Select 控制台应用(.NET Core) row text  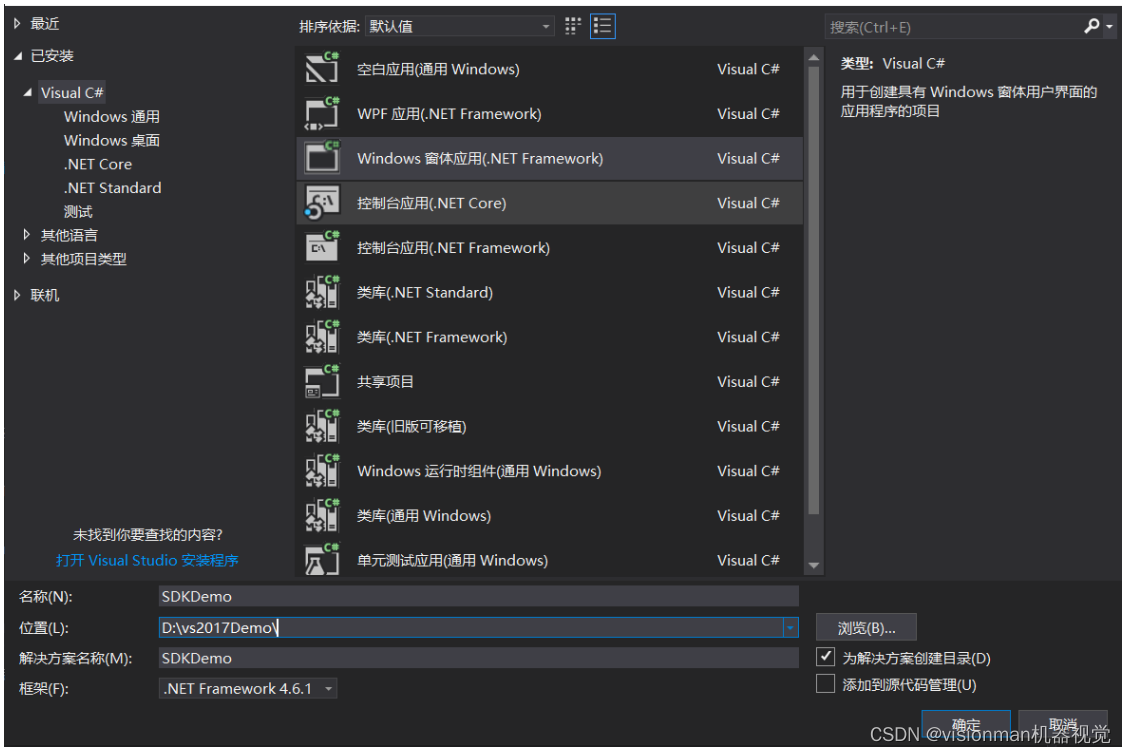[x=431, y=203]
